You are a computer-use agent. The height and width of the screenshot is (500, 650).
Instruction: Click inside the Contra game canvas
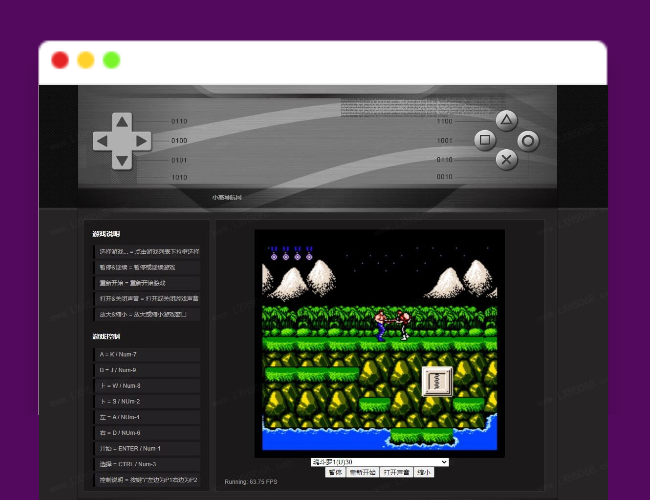379,342
